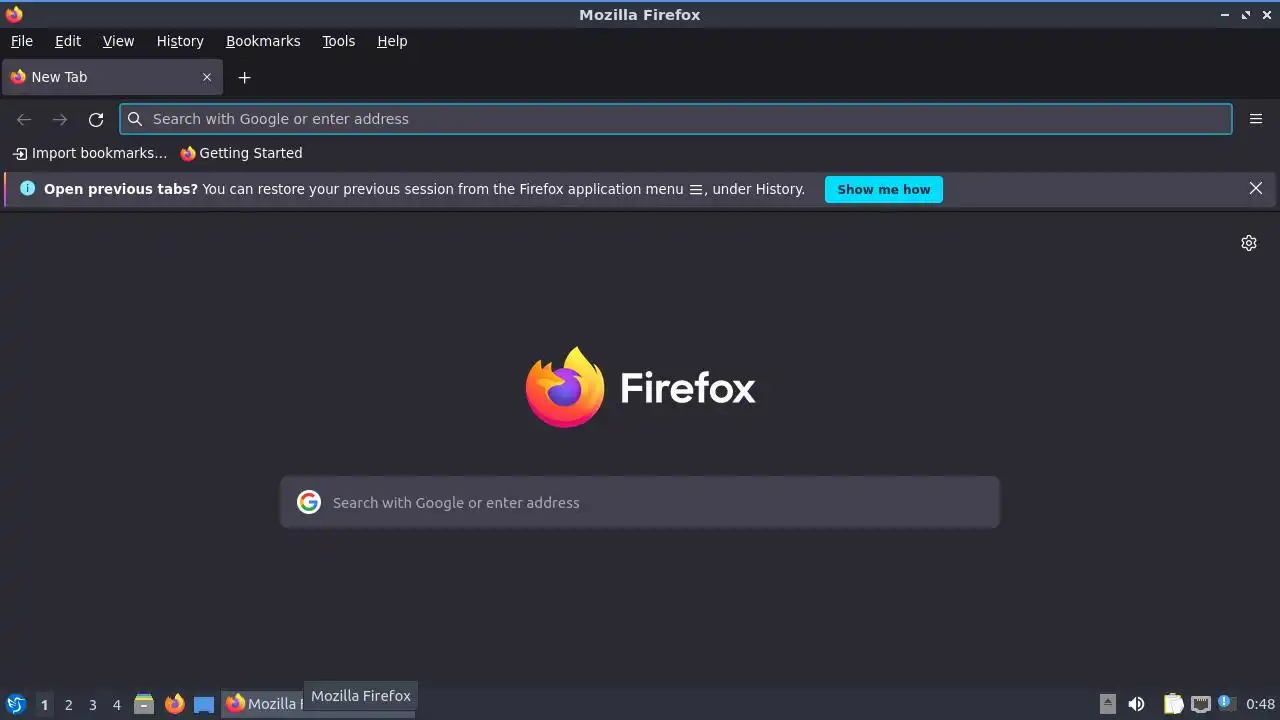Click the Getting Started bookmark

pyautogui.click(x=241, y=153)
